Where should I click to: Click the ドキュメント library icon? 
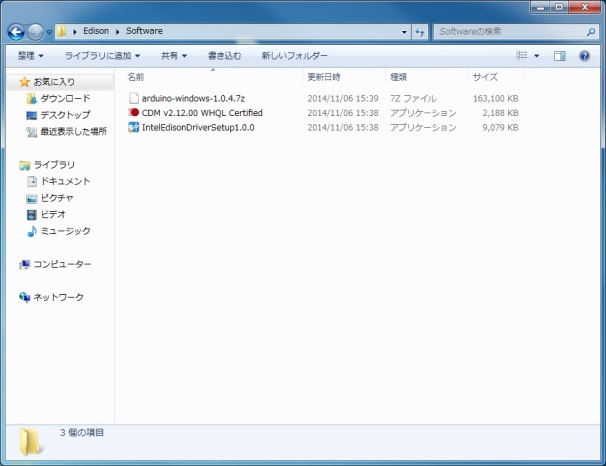coord(32,181)
